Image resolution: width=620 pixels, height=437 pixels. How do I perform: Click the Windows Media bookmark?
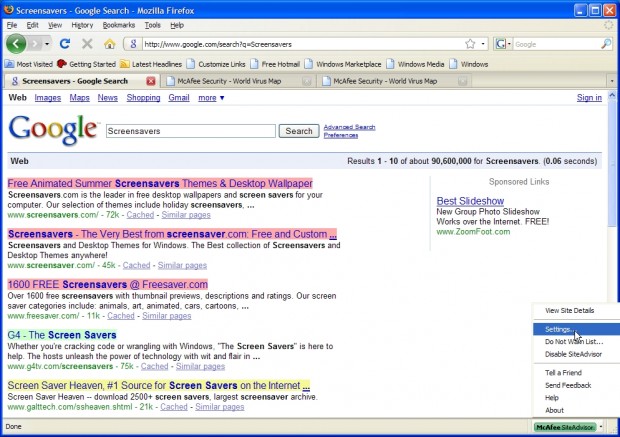415,64
